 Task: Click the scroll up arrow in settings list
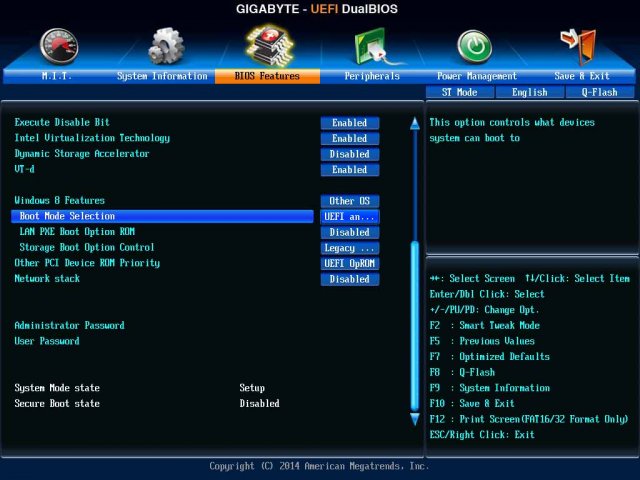click(x=414, y=124)
